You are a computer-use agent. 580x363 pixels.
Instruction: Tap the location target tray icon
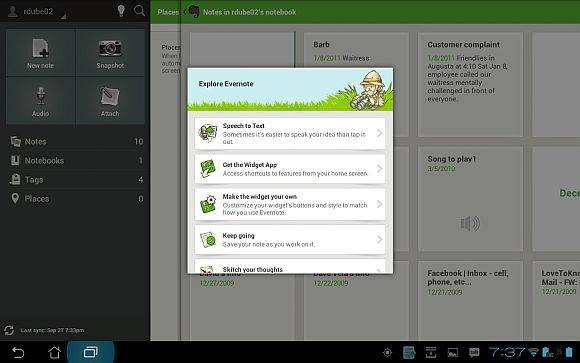[x=387, y=353]
